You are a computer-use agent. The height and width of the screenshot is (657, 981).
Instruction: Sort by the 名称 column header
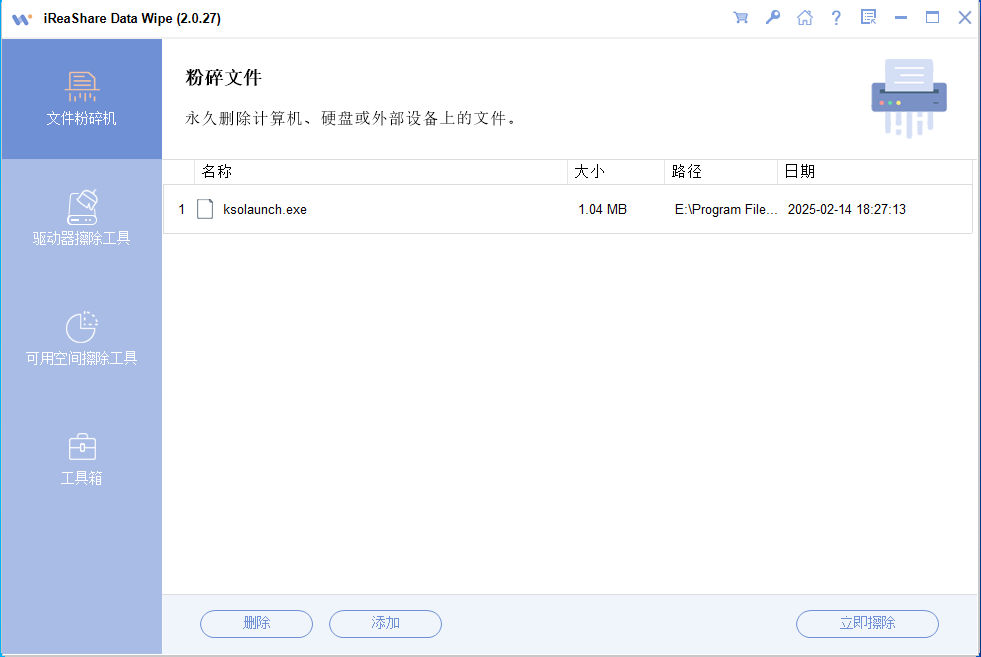pyautogui.click(x=380, y=171)
